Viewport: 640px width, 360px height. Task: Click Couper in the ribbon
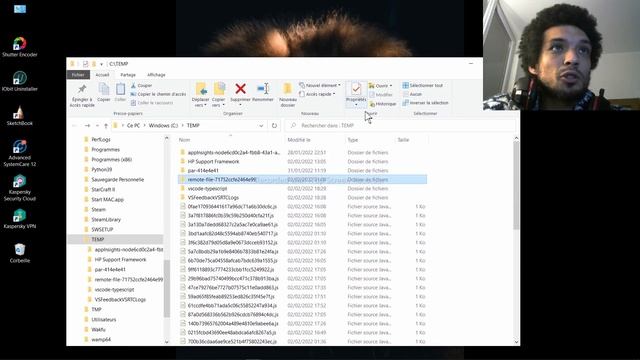click(141, 86)
